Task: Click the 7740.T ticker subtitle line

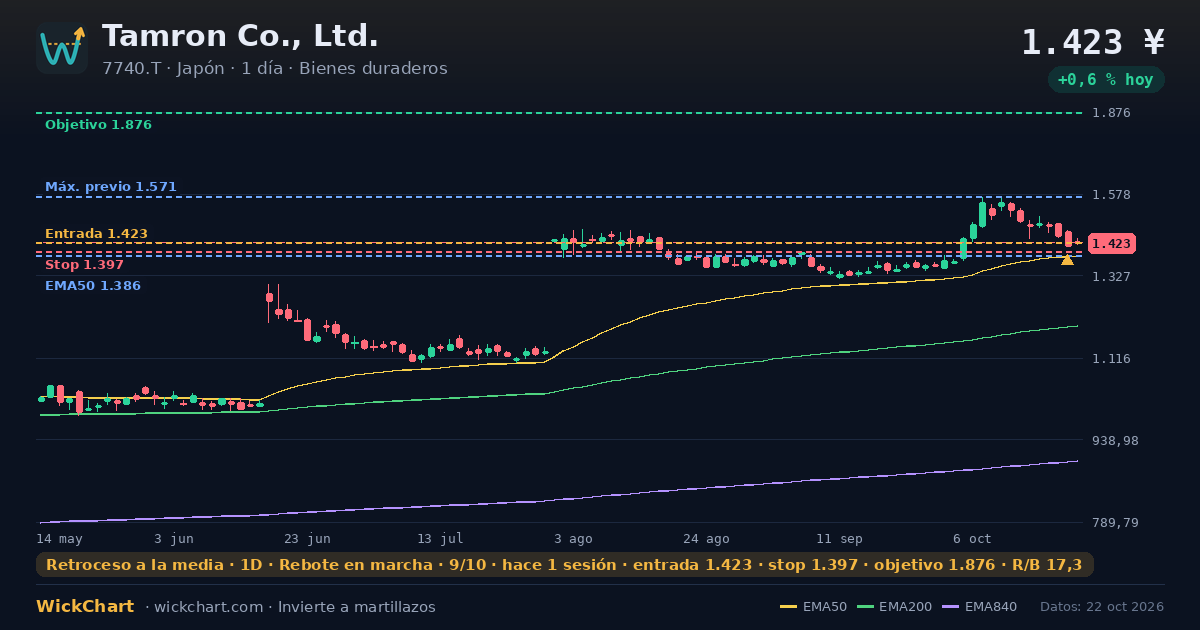Action: (x=275, y=69)
